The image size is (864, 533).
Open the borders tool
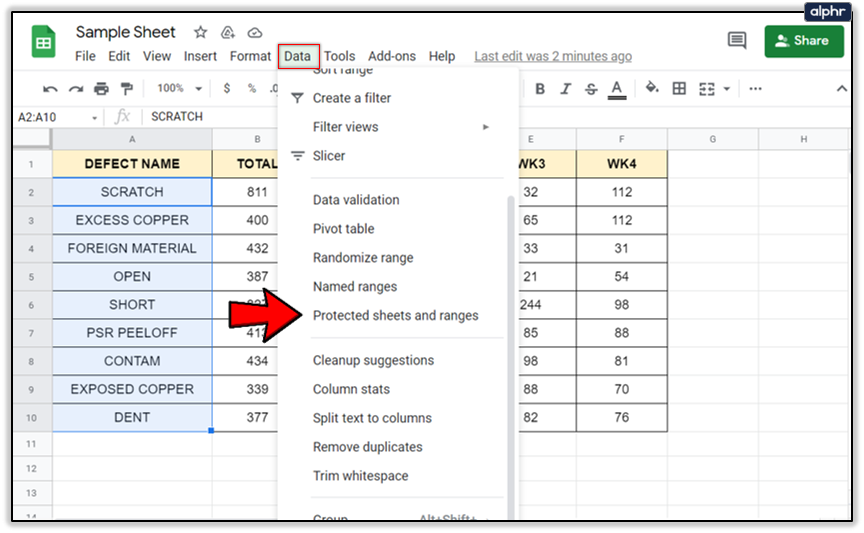(680, 89)
